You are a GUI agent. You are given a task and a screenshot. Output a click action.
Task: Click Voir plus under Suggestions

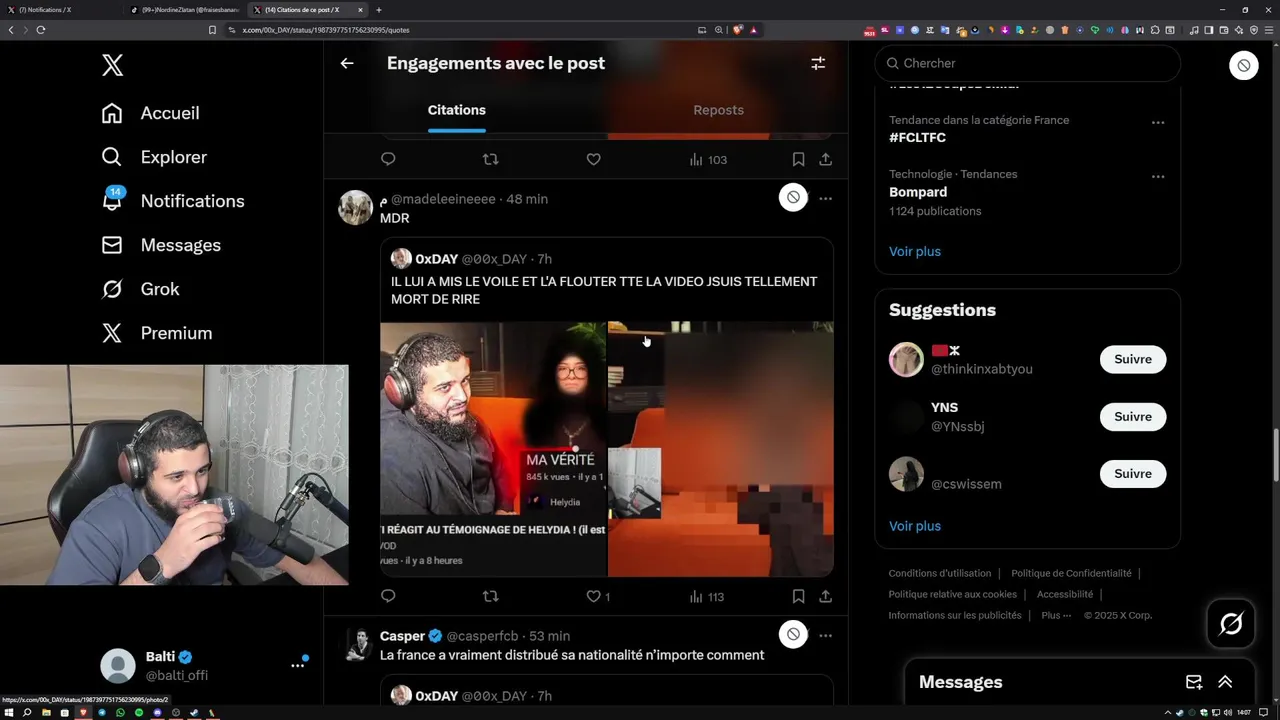point(915,526)
